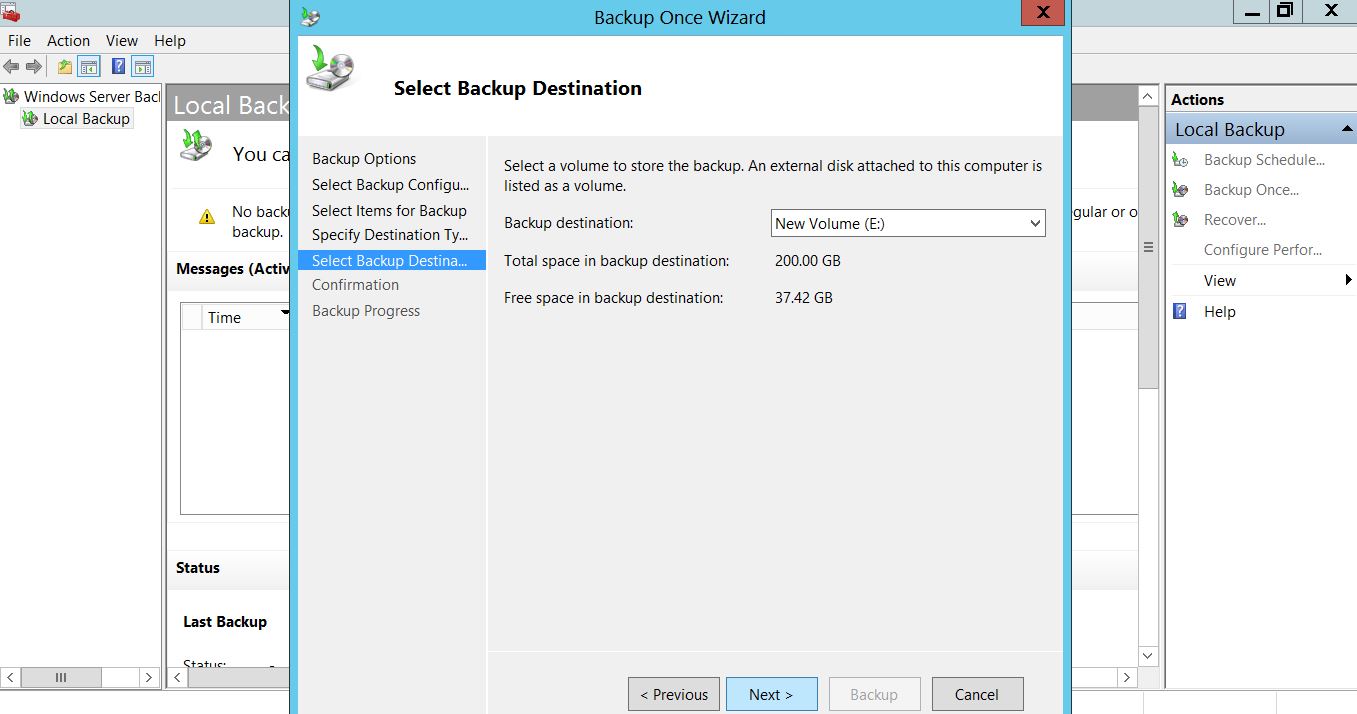Viewport: 1357px width, 714px height.
Task: Select Local Backup in console tree
Action: tap(86, 119)
